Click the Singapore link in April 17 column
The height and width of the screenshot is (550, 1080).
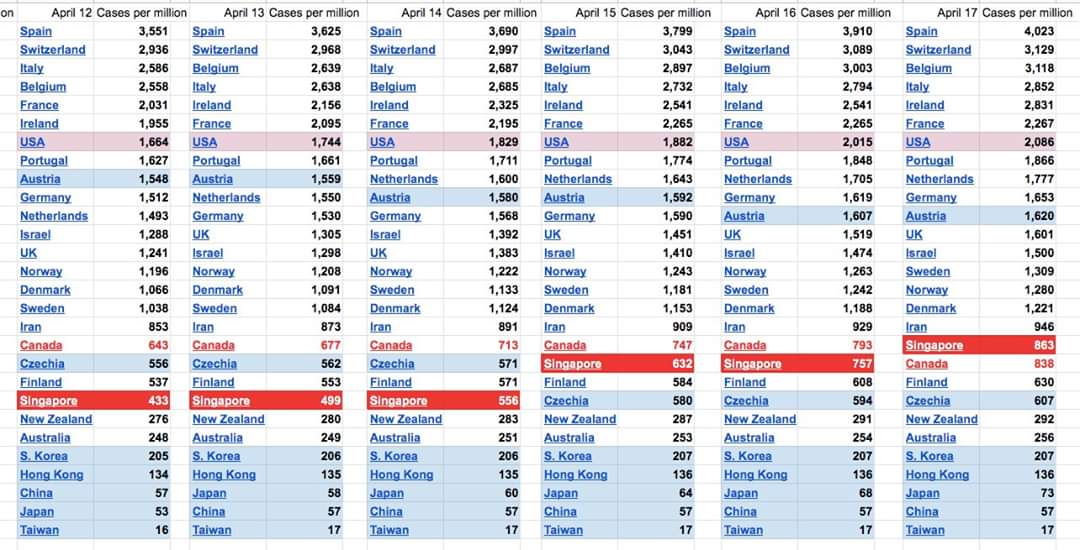[x=934, y=345]
